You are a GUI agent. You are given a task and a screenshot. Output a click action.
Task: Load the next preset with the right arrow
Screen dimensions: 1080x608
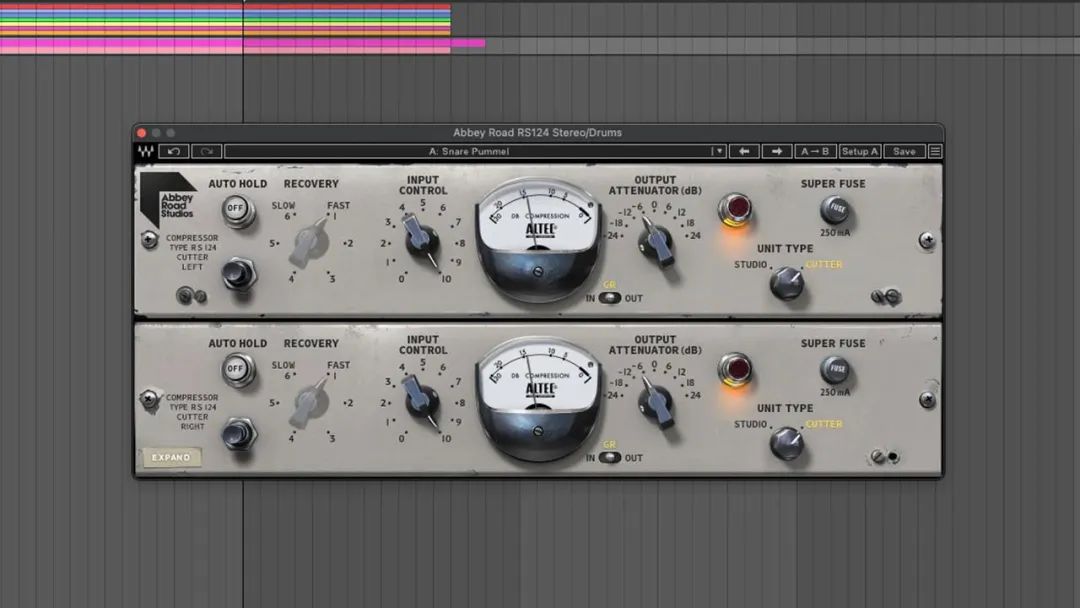point(776,151)
